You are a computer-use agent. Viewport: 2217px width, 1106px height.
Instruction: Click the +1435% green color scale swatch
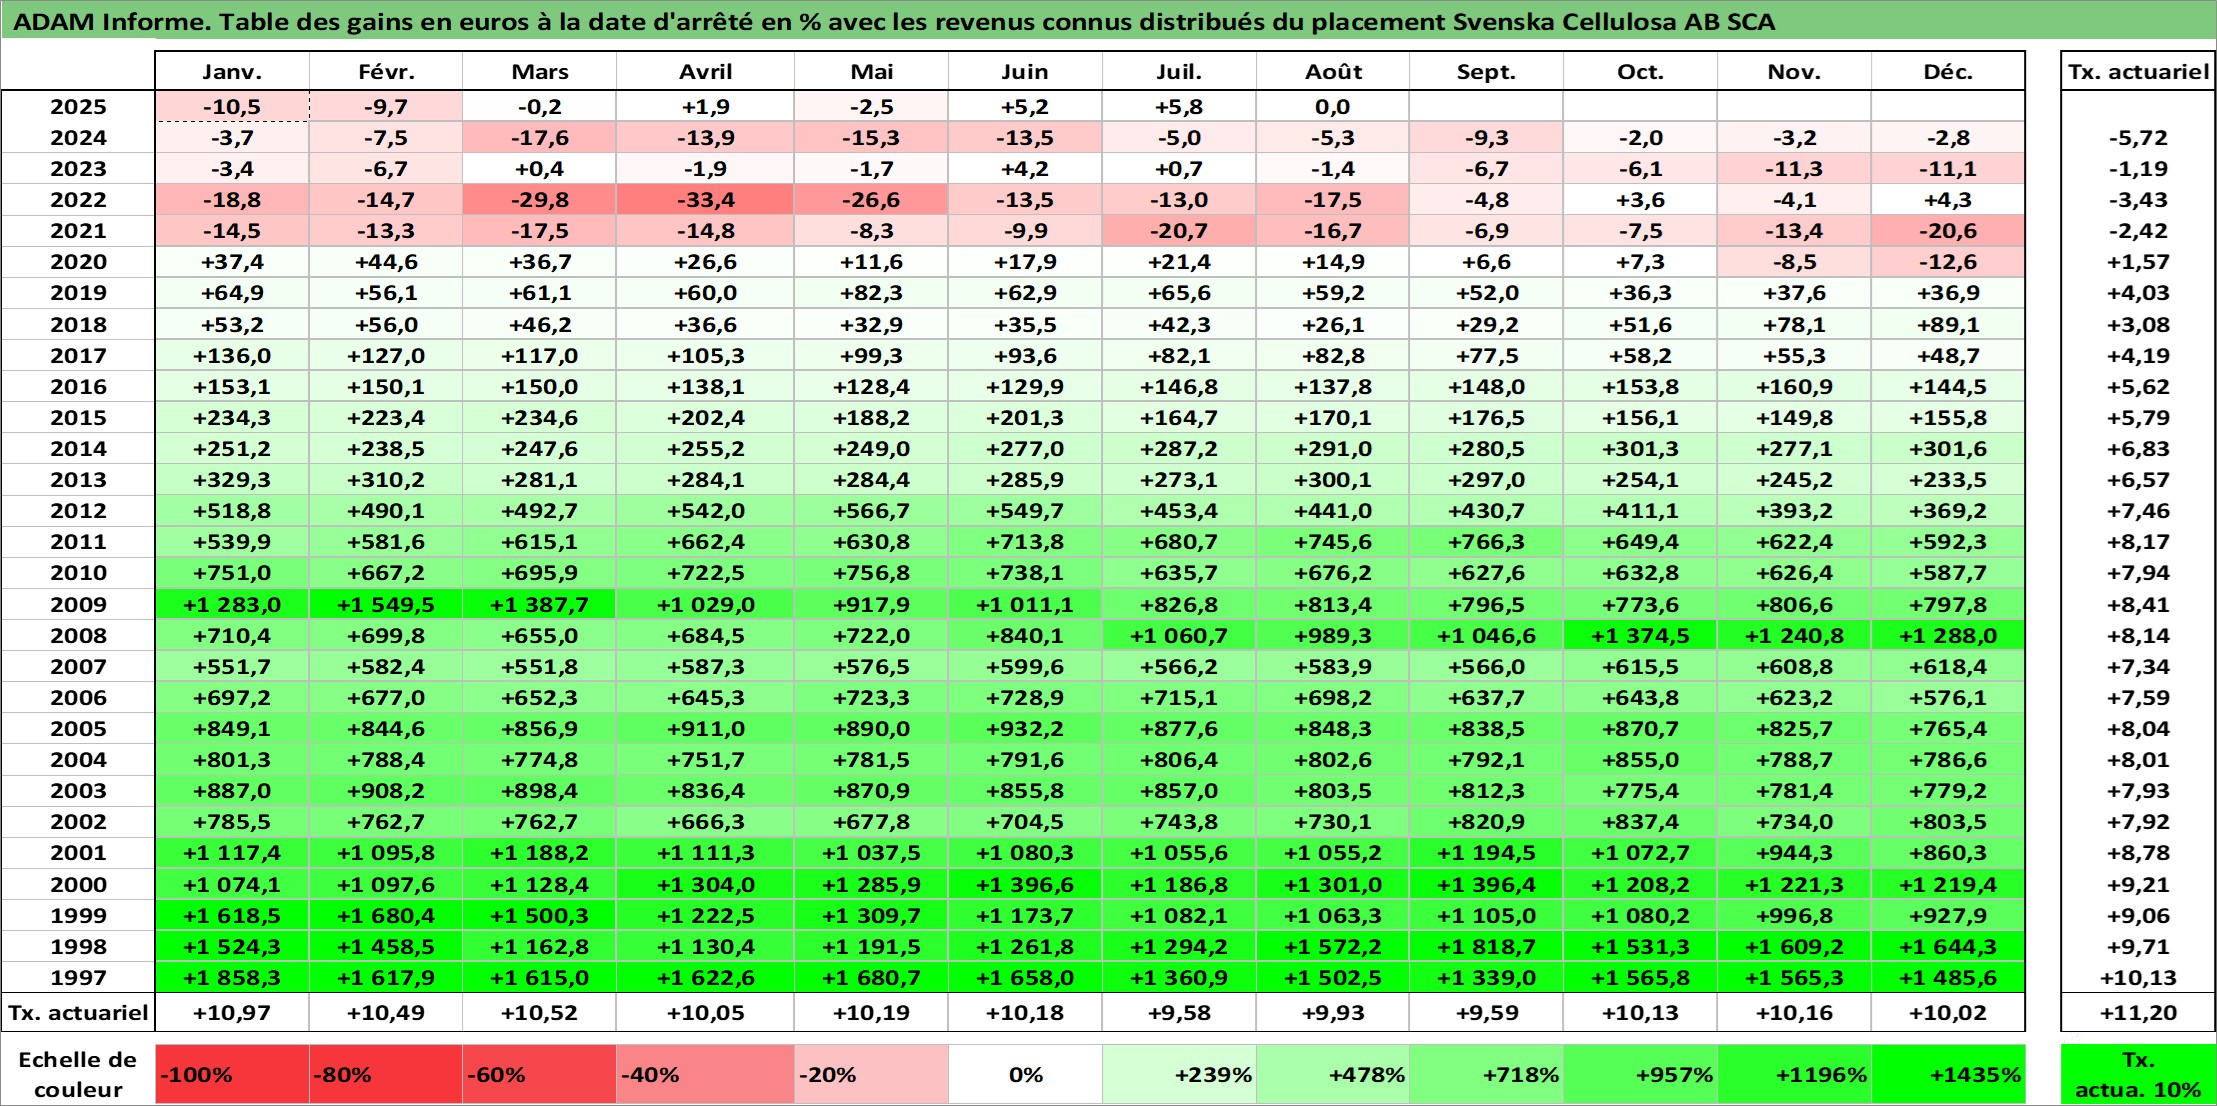tap(1948, 1075)
